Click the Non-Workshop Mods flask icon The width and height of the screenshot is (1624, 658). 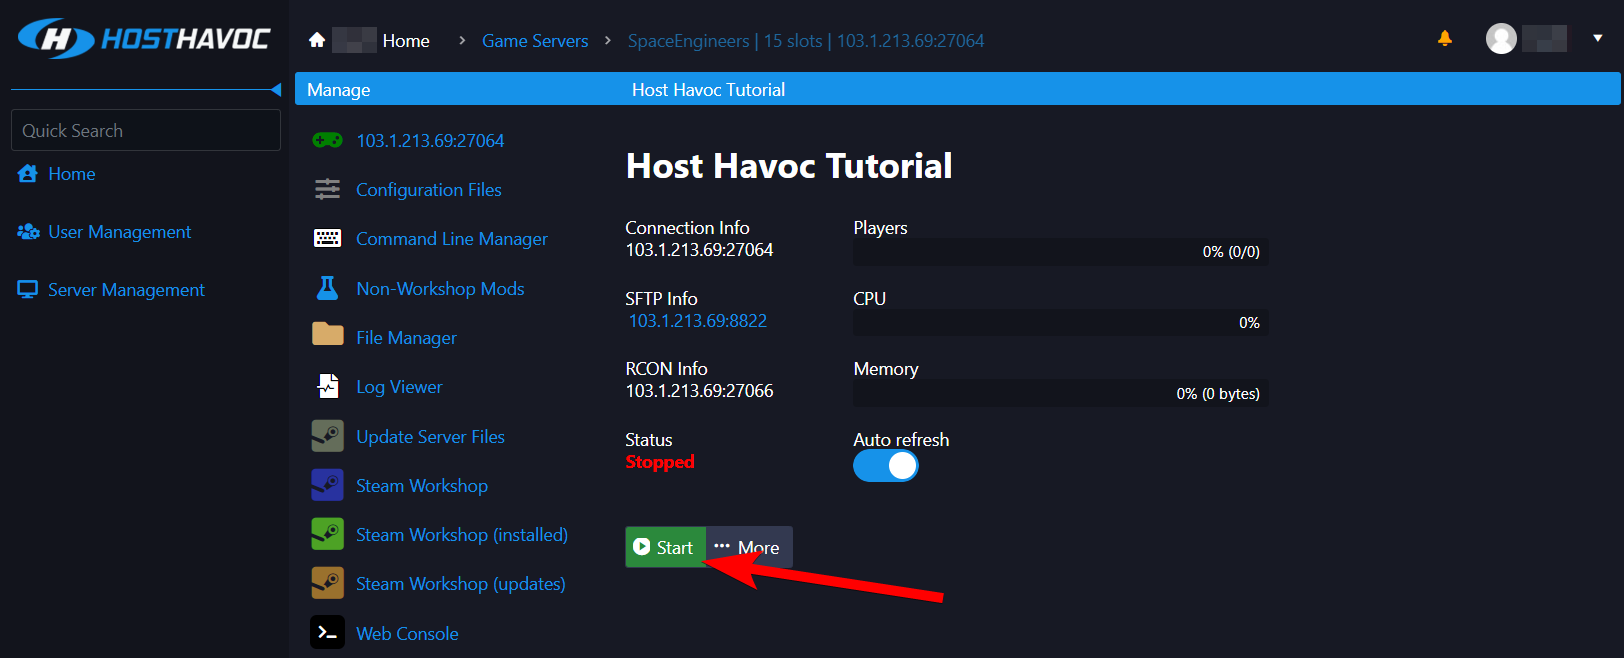click(x=328, y=288)
